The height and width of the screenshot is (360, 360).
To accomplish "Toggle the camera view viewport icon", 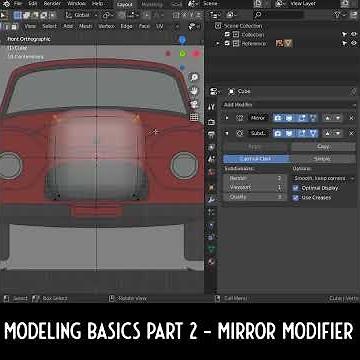I will 194,104.
